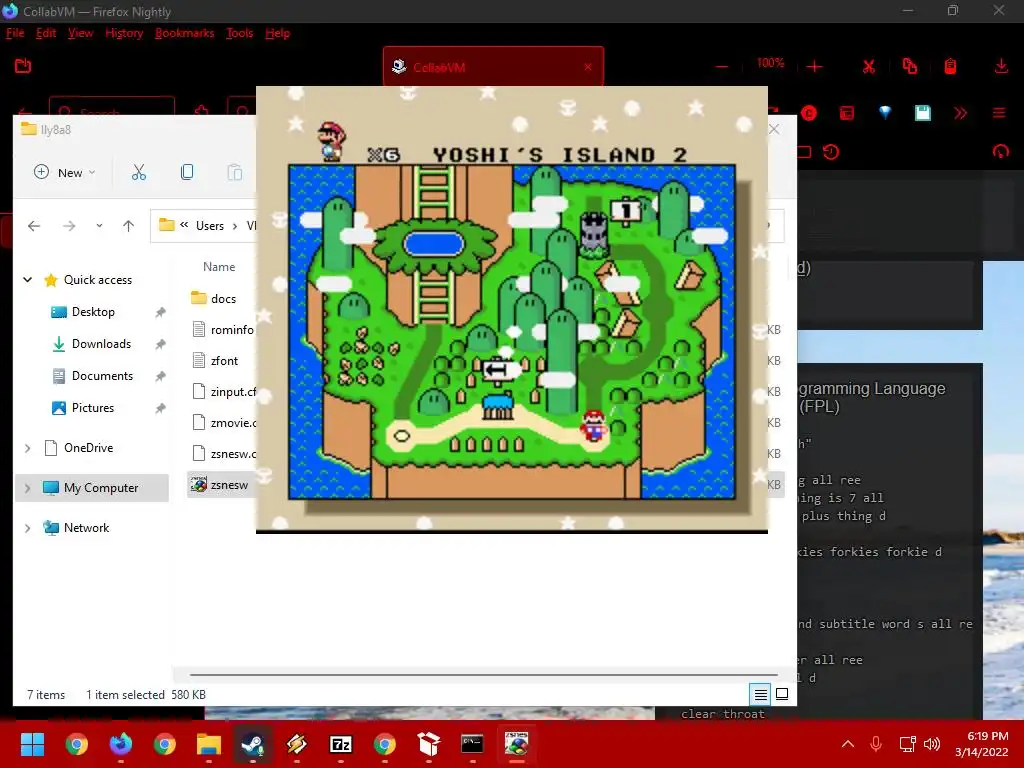
Task: Open 7-Zip from the taskbar
Action: [x=341, y=744]
